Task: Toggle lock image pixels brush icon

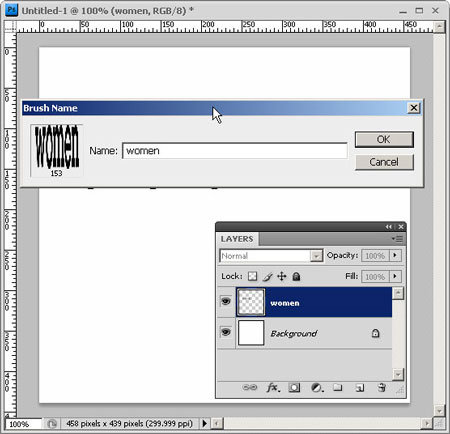Action: click(x=267, y=276)
